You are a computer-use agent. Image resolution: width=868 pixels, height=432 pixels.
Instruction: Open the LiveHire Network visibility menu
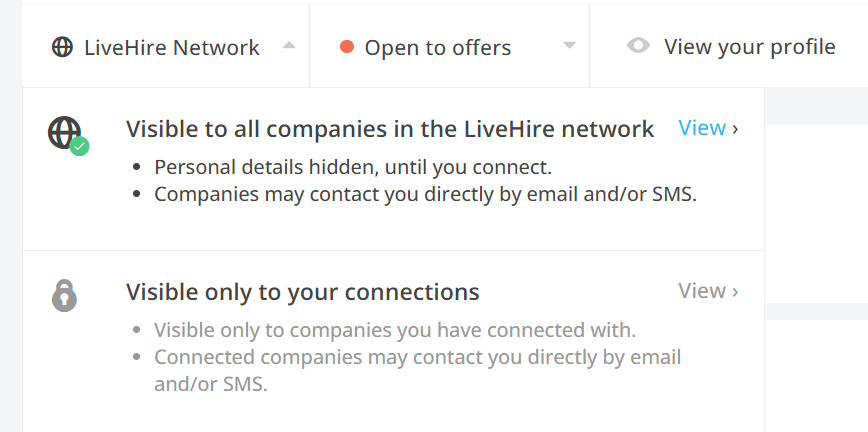click(165, 46)
